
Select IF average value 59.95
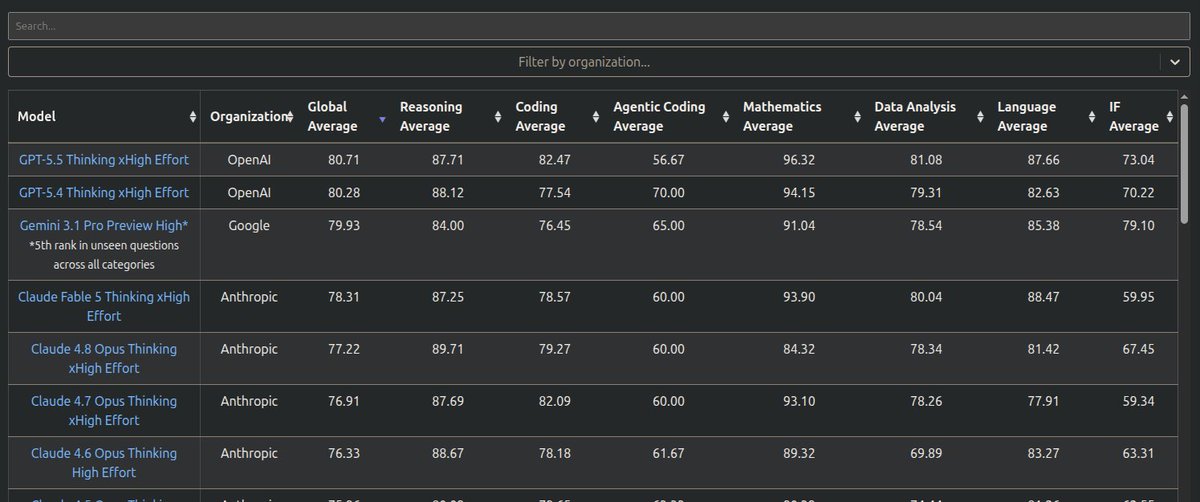(1137, 297)
